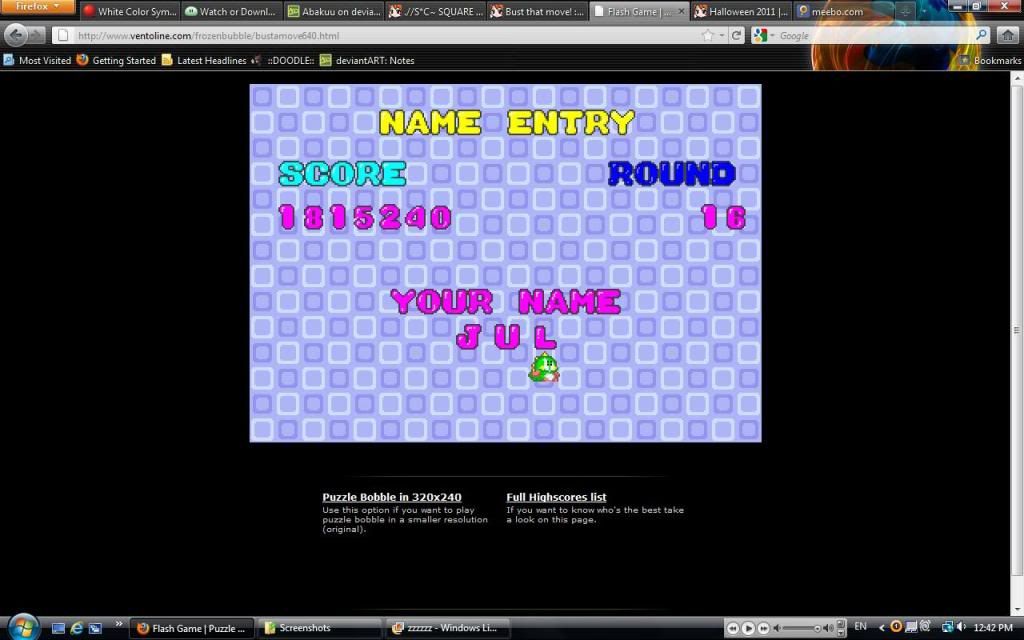Click the Switch Between Windows quick launch icon

click(x=95, y=628)
